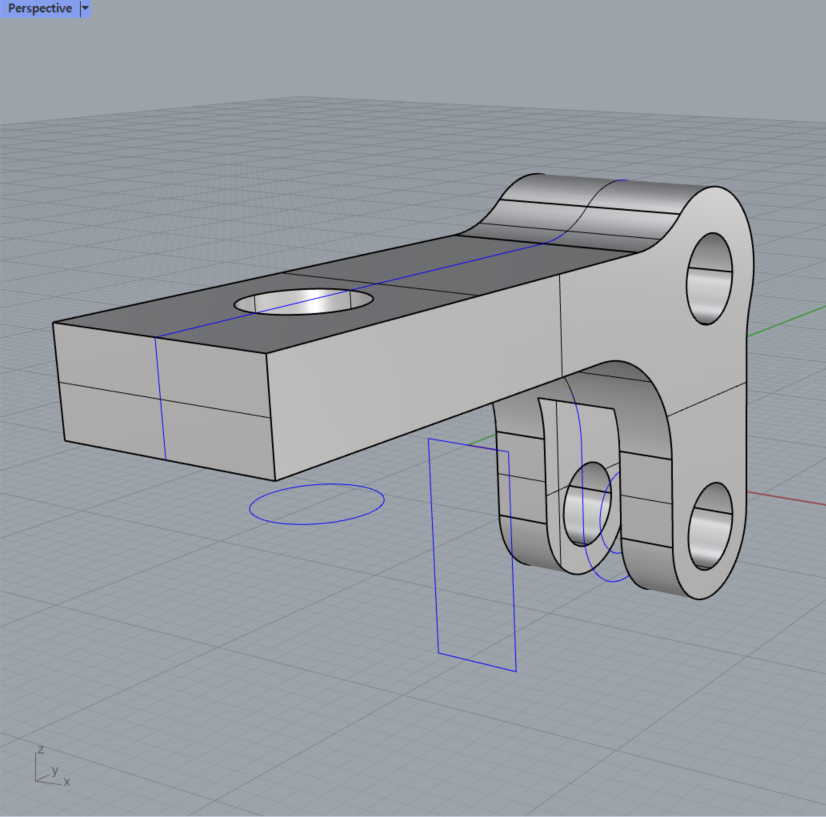Expand the Perspective viewport dropdown arrow
The width and height of the screenshot is (826, 817).
(85, 8)
